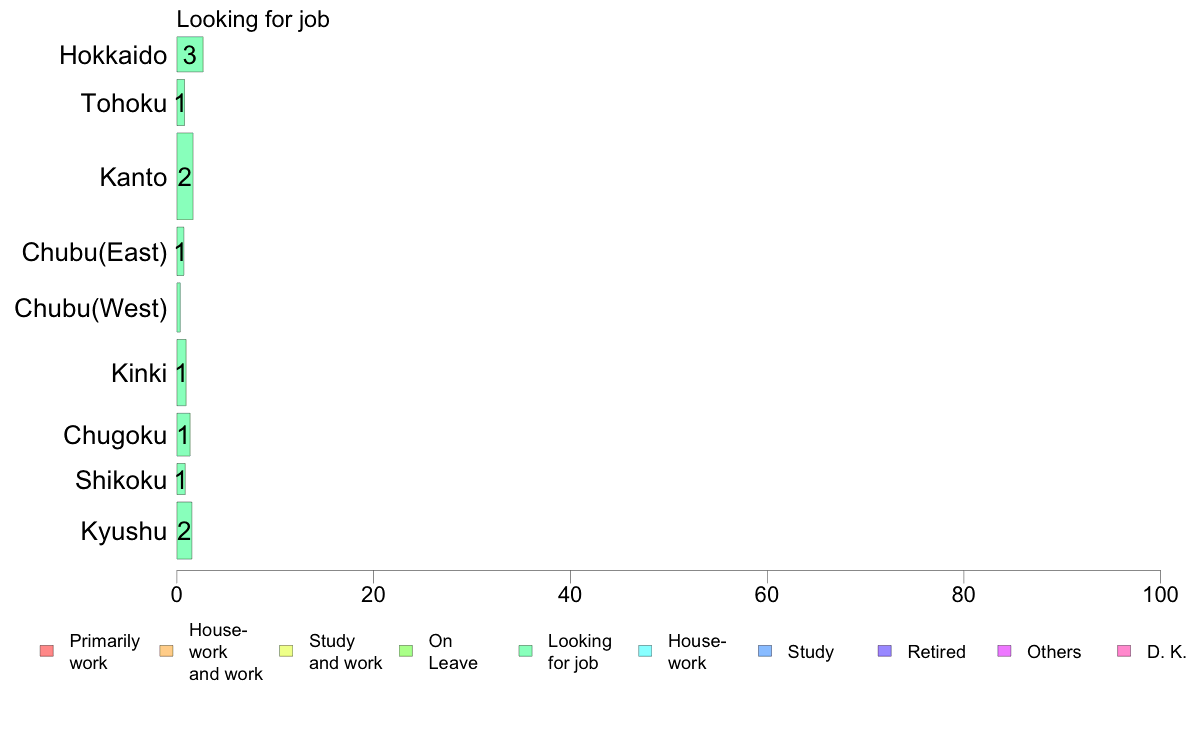Select the Housework cyan legend swatch

click(x=645, y=651)
